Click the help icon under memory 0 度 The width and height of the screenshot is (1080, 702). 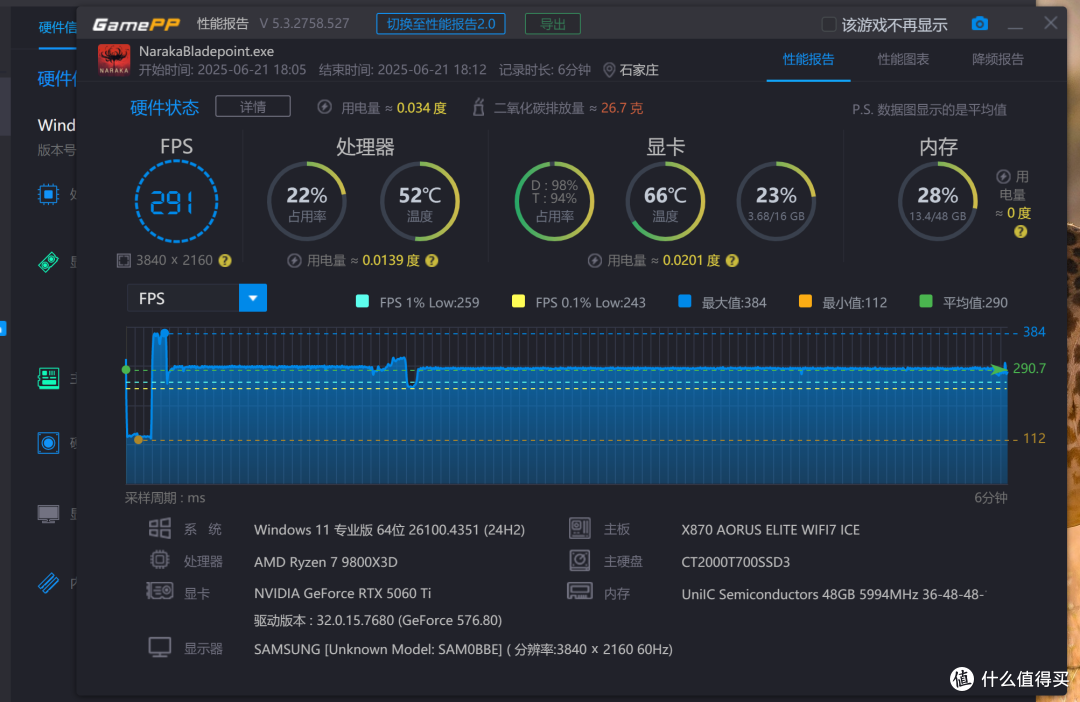(1021, 232)
